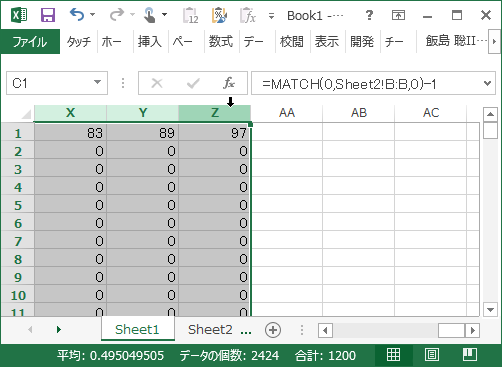
Task: Click cell containing 97
Action: coord(215,133)
